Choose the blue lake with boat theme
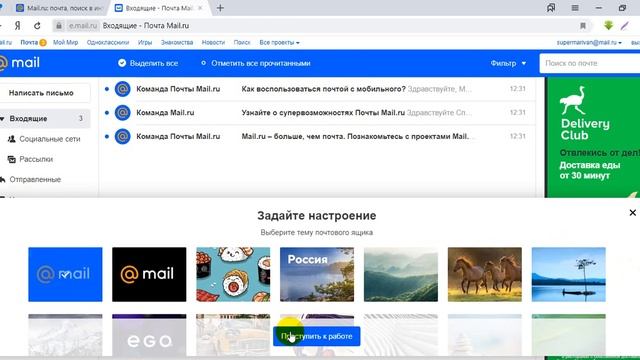The height and width of the screenshot is (360, 640). tap(569, 274)
